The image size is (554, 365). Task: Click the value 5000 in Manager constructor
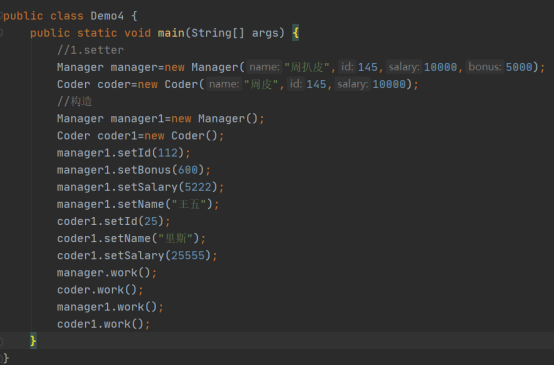(519, 67)
